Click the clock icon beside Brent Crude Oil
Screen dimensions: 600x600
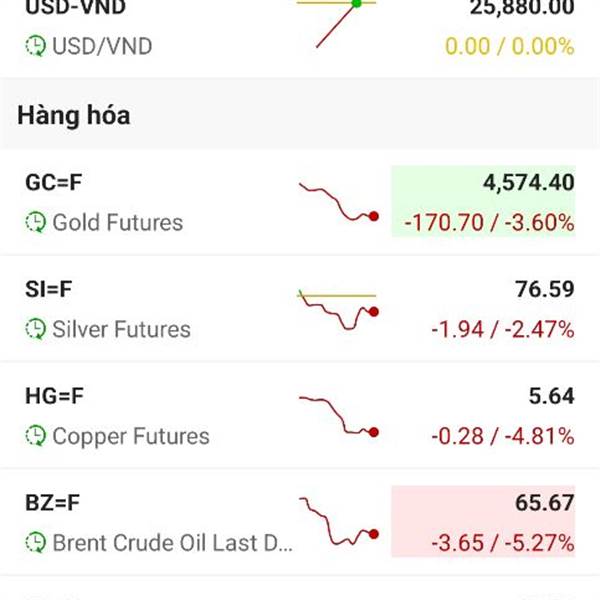pos(36,543)
